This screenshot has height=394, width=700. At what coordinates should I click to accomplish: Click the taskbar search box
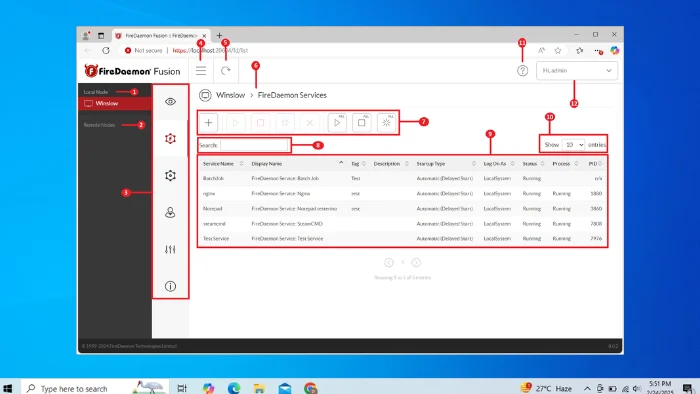(x=94, y=388)
